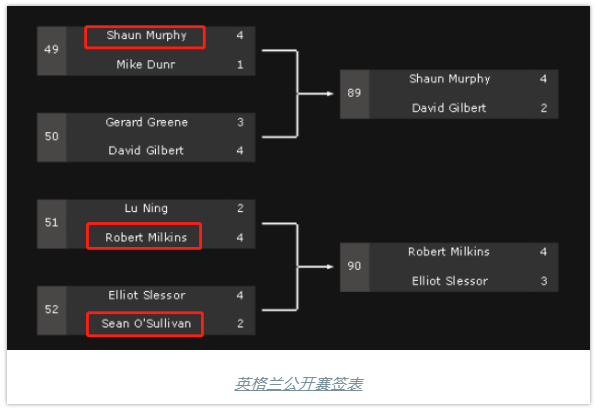The width and height of the screenshot is (598, 412).
Task: Open match number 90 box
Action: pyautogui.click(x=354, y=267)
